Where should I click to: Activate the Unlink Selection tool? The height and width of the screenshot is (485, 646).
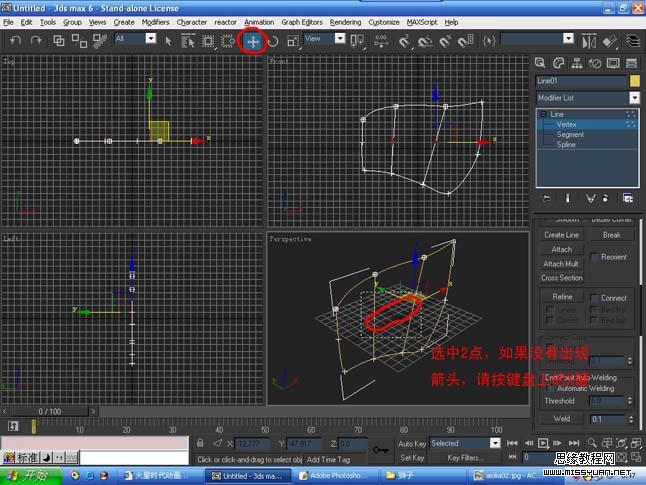79,40
